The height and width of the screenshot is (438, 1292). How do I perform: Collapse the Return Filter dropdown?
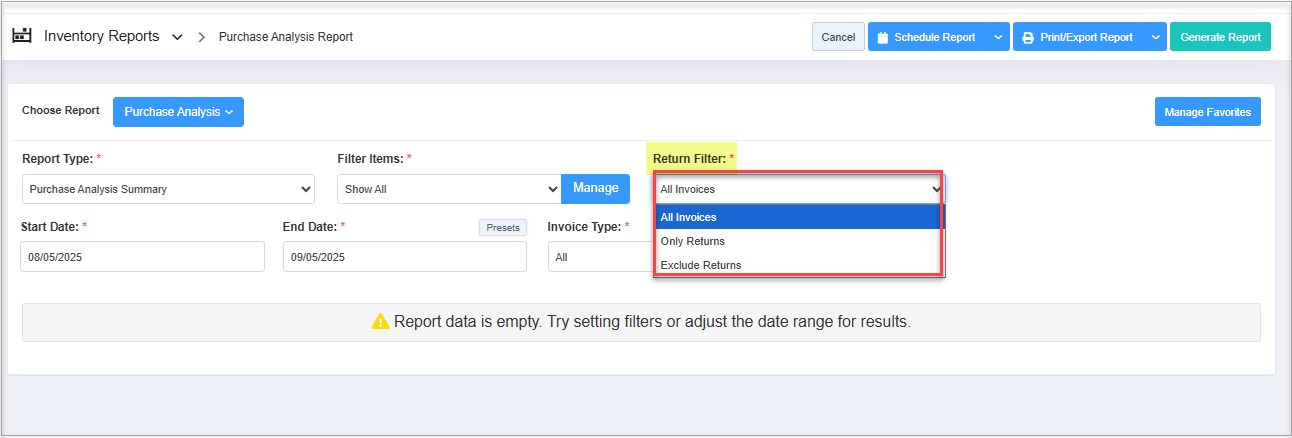click(799, 189)
